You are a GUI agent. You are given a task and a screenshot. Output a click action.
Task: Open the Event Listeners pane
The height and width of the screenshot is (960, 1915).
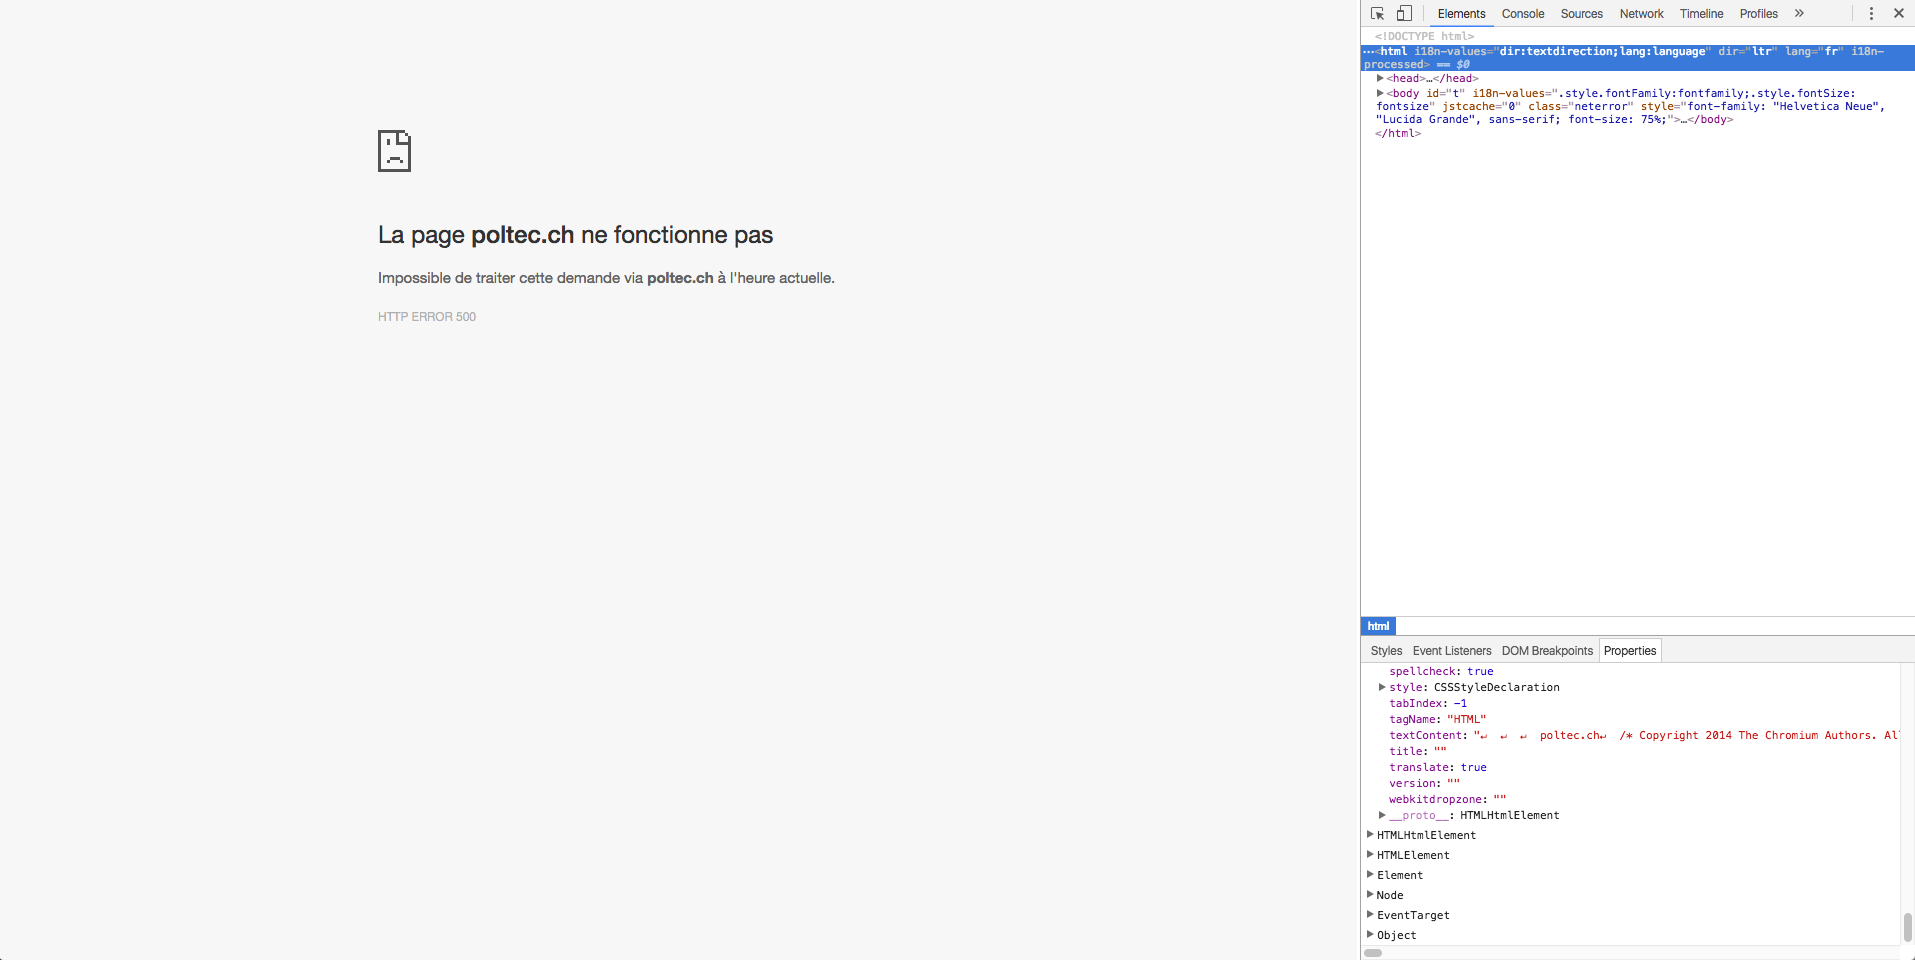click(x=1452, y=651)
